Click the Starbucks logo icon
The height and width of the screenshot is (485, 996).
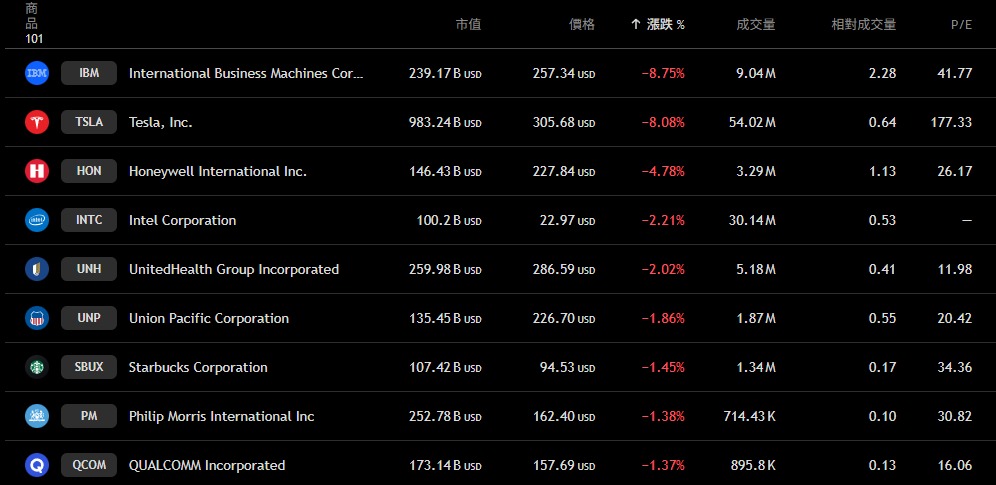[37, 367]
